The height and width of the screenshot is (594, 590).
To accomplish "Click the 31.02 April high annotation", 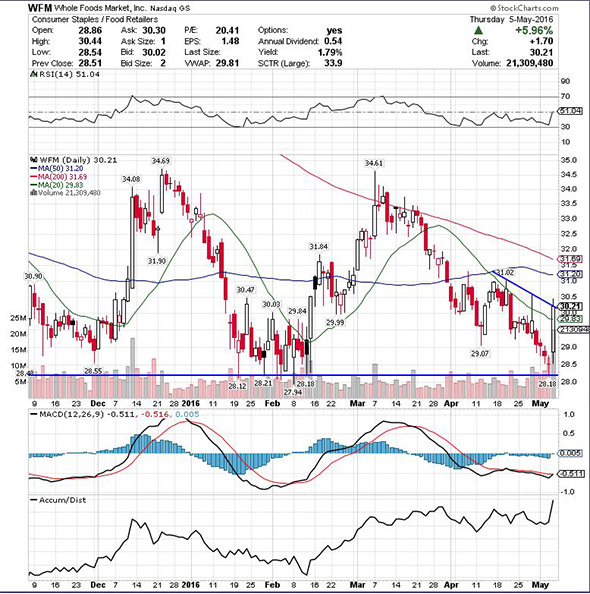I will click(x=505, y=273).
